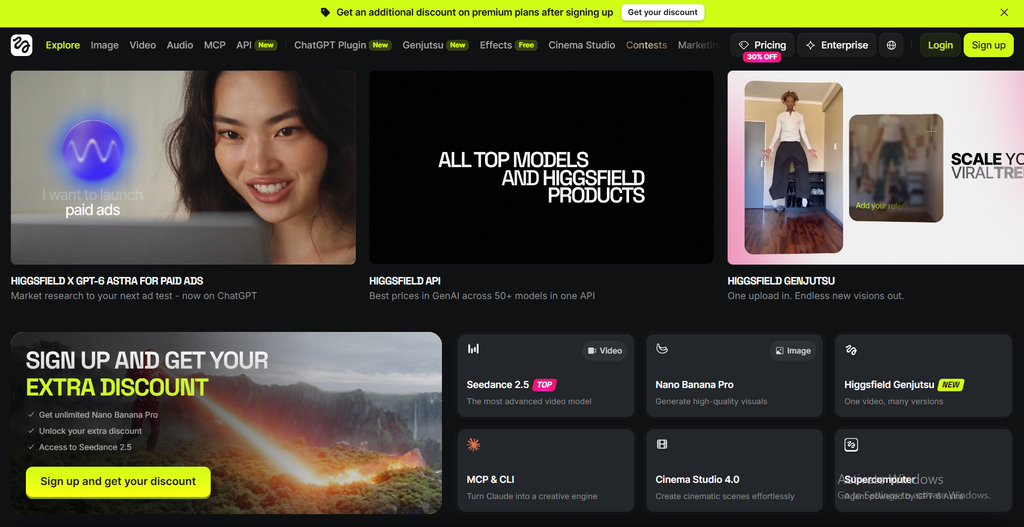The image size is (1024, 527).
Task: Open Cinema Studio in navigation
Action: (581, 45)
